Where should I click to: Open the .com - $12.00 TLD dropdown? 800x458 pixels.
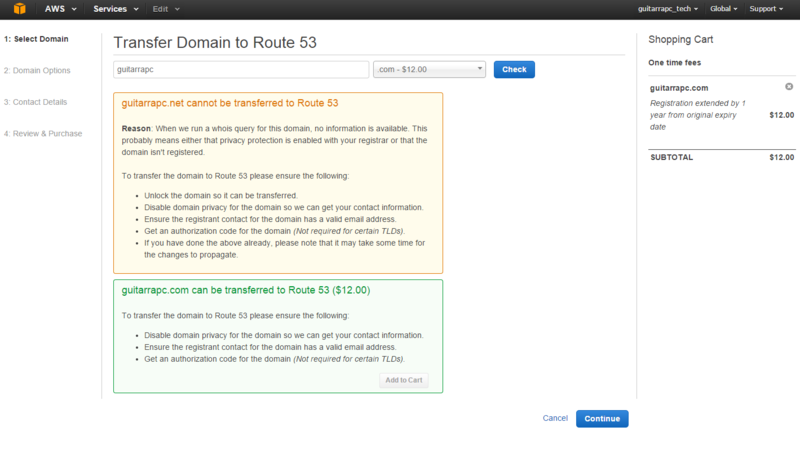pyautogui.click(x=429, y=69)
